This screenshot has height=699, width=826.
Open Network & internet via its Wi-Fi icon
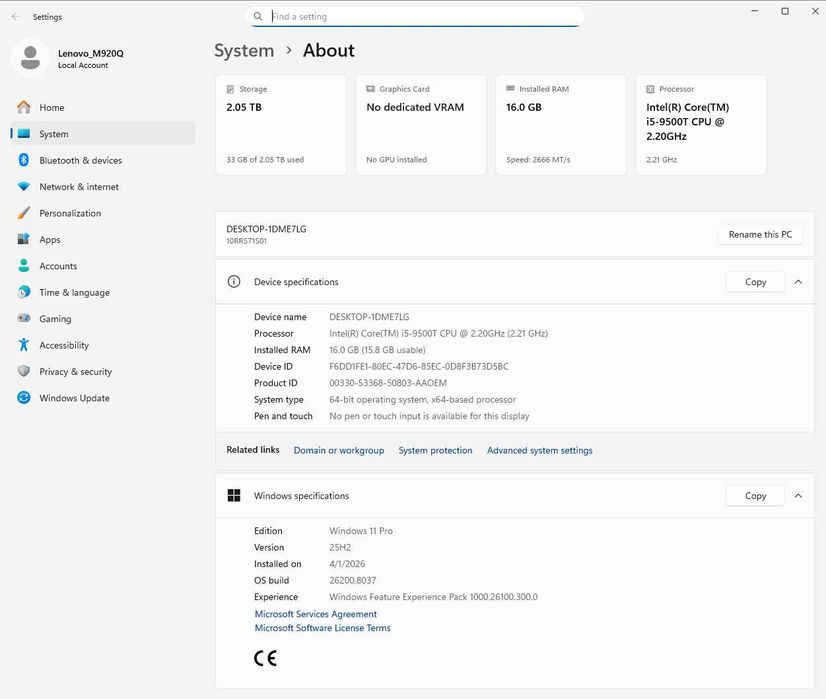tap(23, 187)
